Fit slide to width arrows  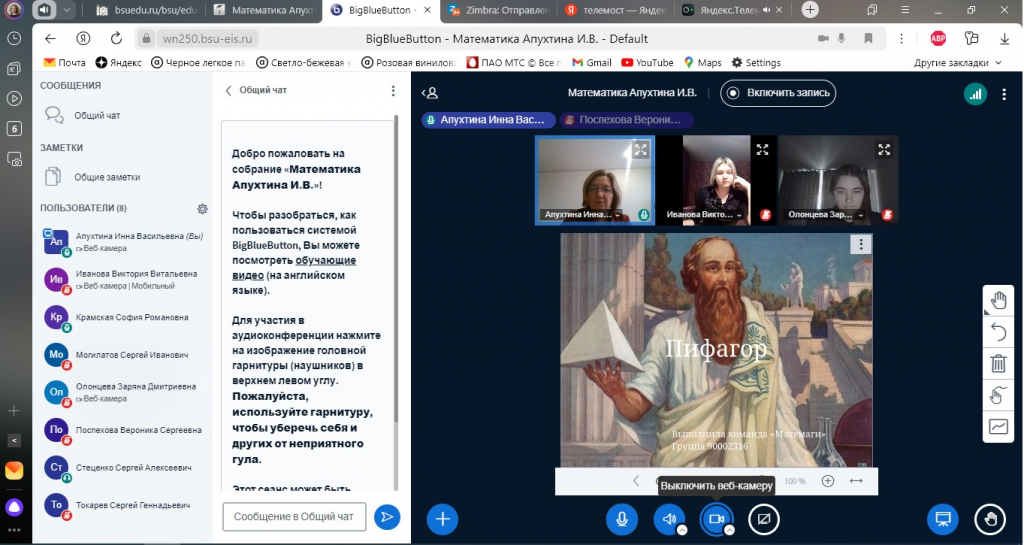coord(856,481)
